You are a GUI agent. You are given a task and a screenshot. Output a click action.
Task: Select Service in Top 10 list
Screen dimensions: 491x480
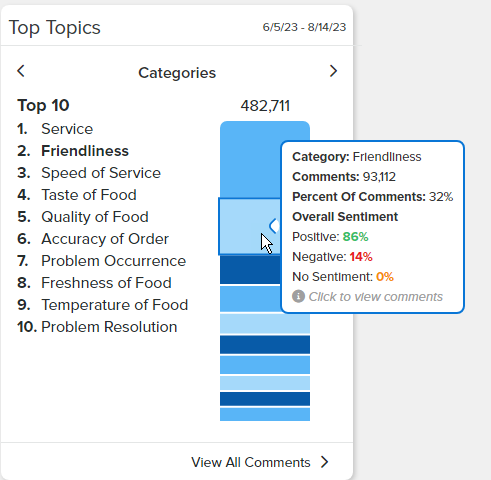coord(67,129)
